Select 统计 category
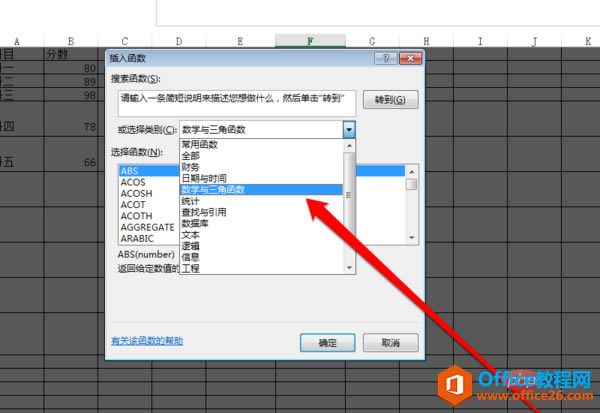The image size is (600, 413). (x=261, y=201)
